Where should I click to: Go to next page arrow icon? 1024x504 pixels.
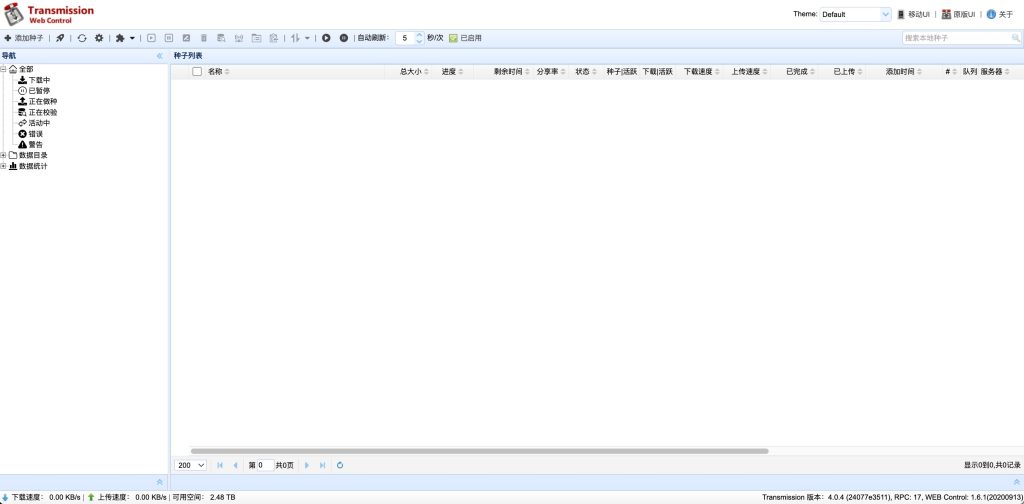point(307,465)
